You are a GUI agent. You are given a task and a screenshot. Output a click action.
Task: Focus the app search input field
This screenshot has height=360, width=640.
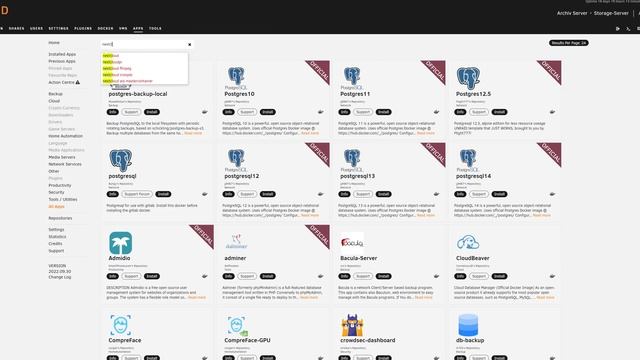tap(144, 44)
